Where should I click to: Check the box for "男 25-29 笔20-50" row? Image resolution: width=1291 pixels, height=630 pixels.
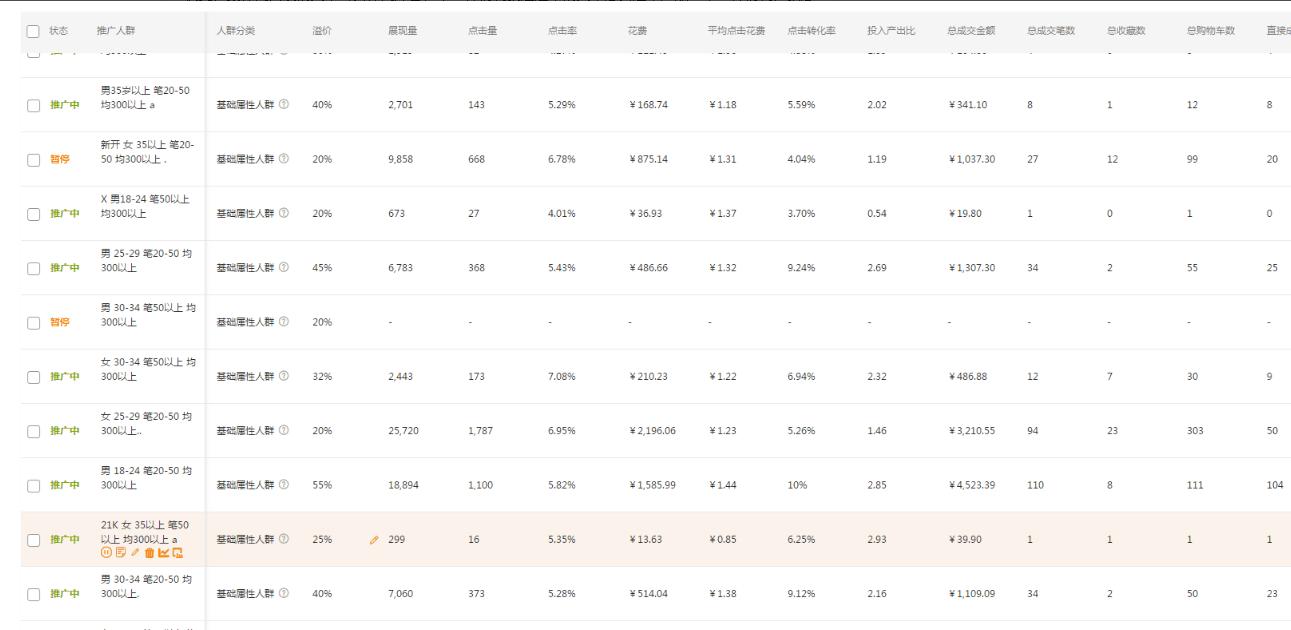click(33, 268)
